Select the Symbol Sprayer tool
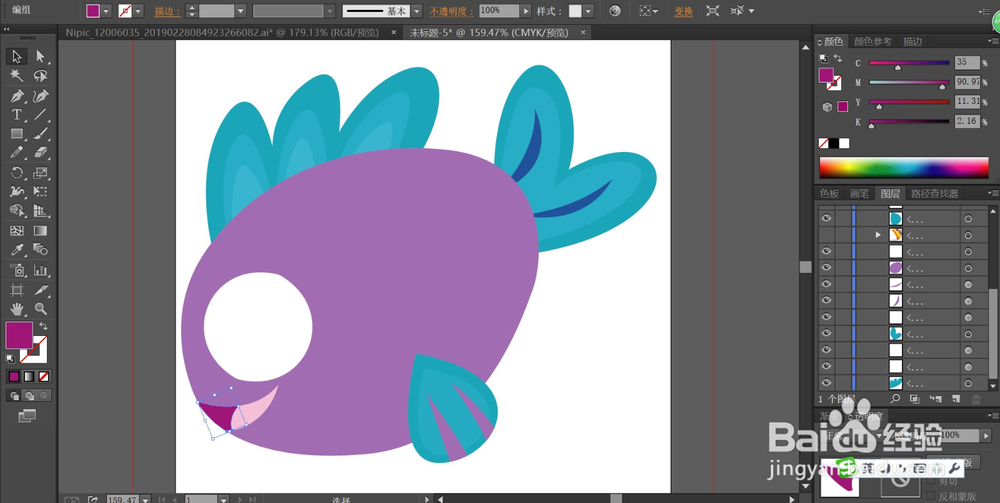This screenshot has height=503, width=1000. coord(17,270)
